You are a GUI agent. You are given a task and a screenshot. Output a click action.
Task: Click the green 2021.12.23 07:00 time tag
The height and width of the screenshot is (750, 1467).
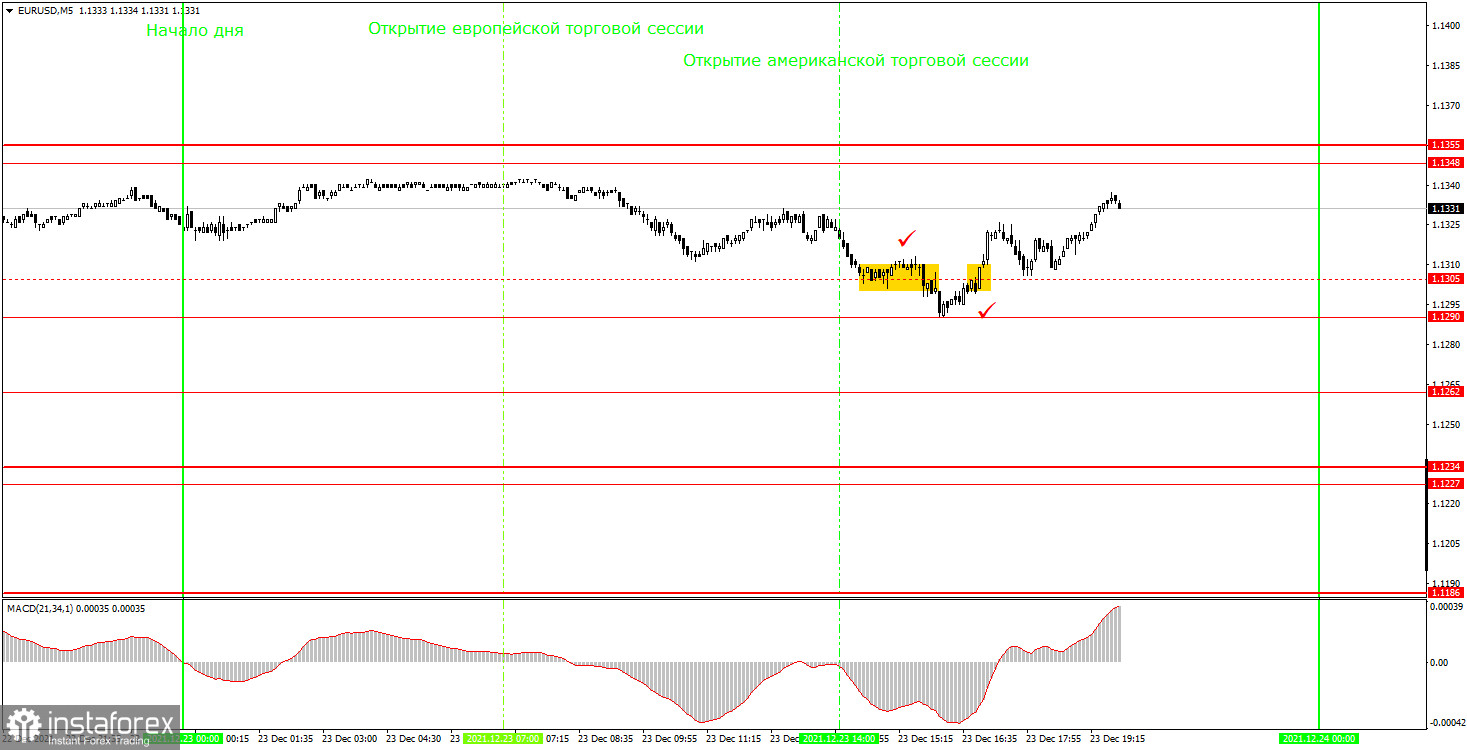503,739
